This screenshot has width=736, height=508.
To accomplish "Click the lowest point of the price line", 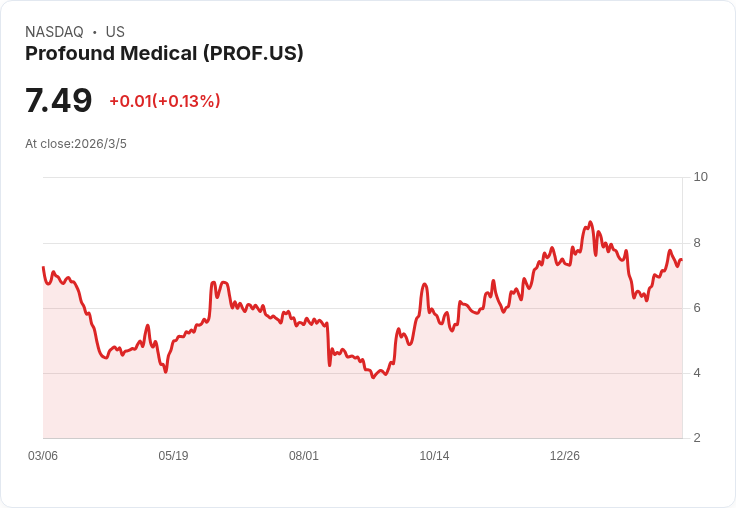I will coord(373,377).
